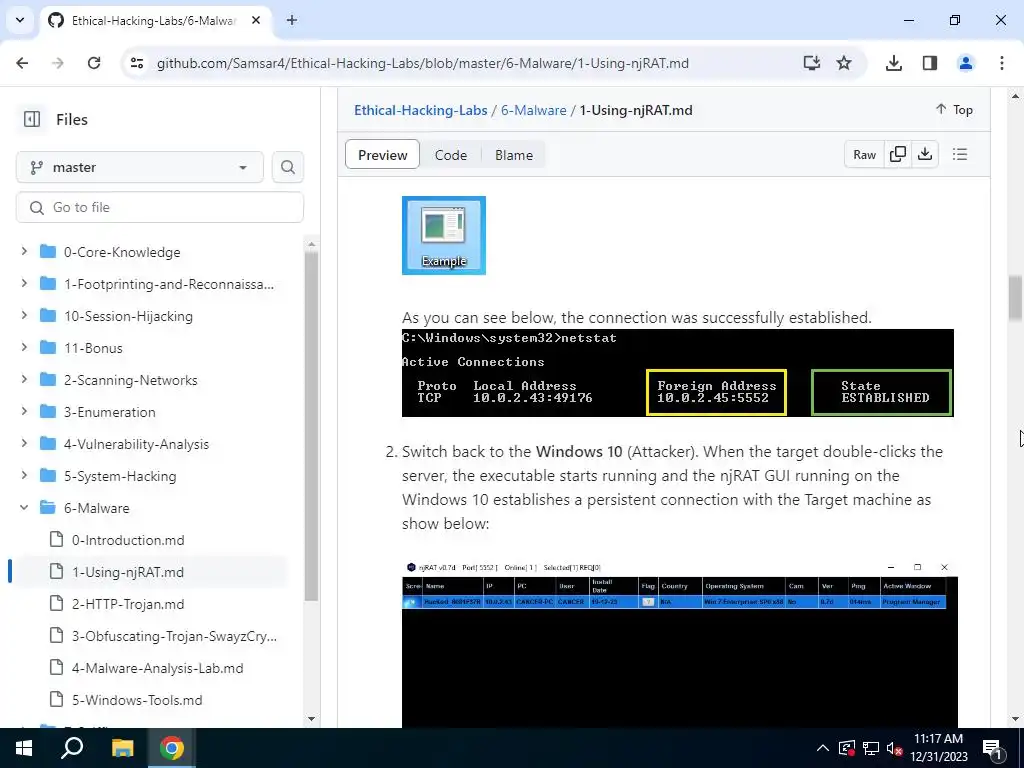The width and height of the screenshot is (1024, 768).
Task: Reload the current page
Action: (94, 63)
